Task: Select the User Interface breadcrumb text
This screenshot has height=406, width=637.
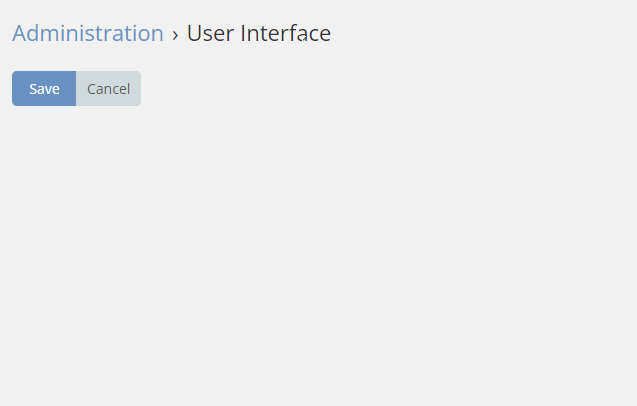Action: point(258,33)
